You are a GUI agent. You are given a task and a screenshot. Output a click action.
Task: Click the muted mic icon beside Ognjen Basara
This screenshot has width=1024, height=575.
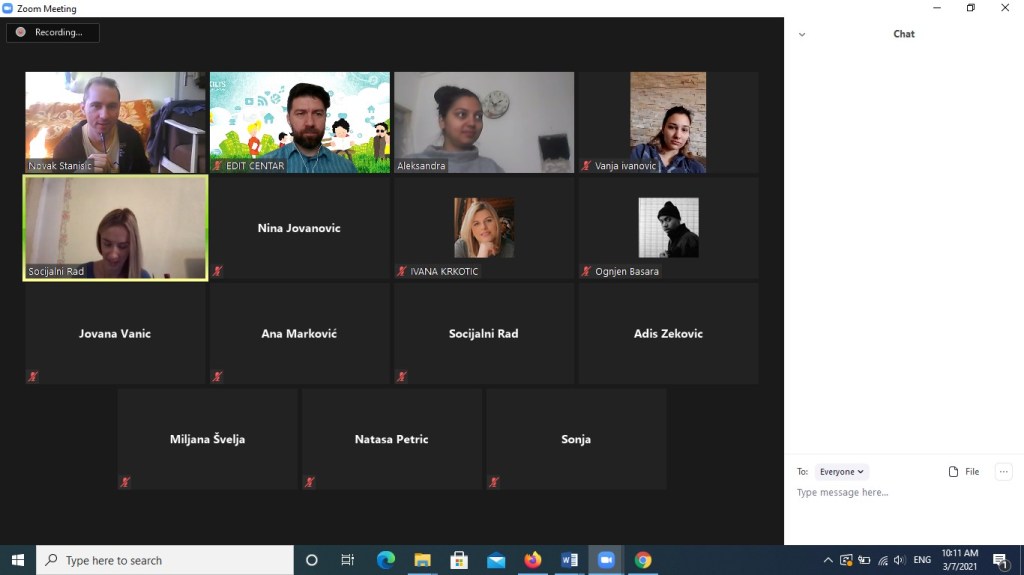point(586,271)
